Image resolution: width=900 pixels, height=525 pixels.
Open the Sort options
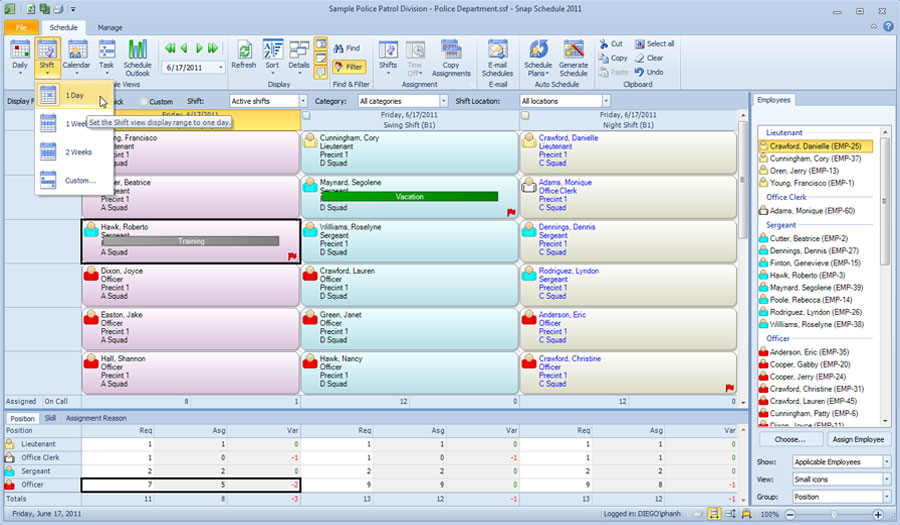[x=272, y=56]
